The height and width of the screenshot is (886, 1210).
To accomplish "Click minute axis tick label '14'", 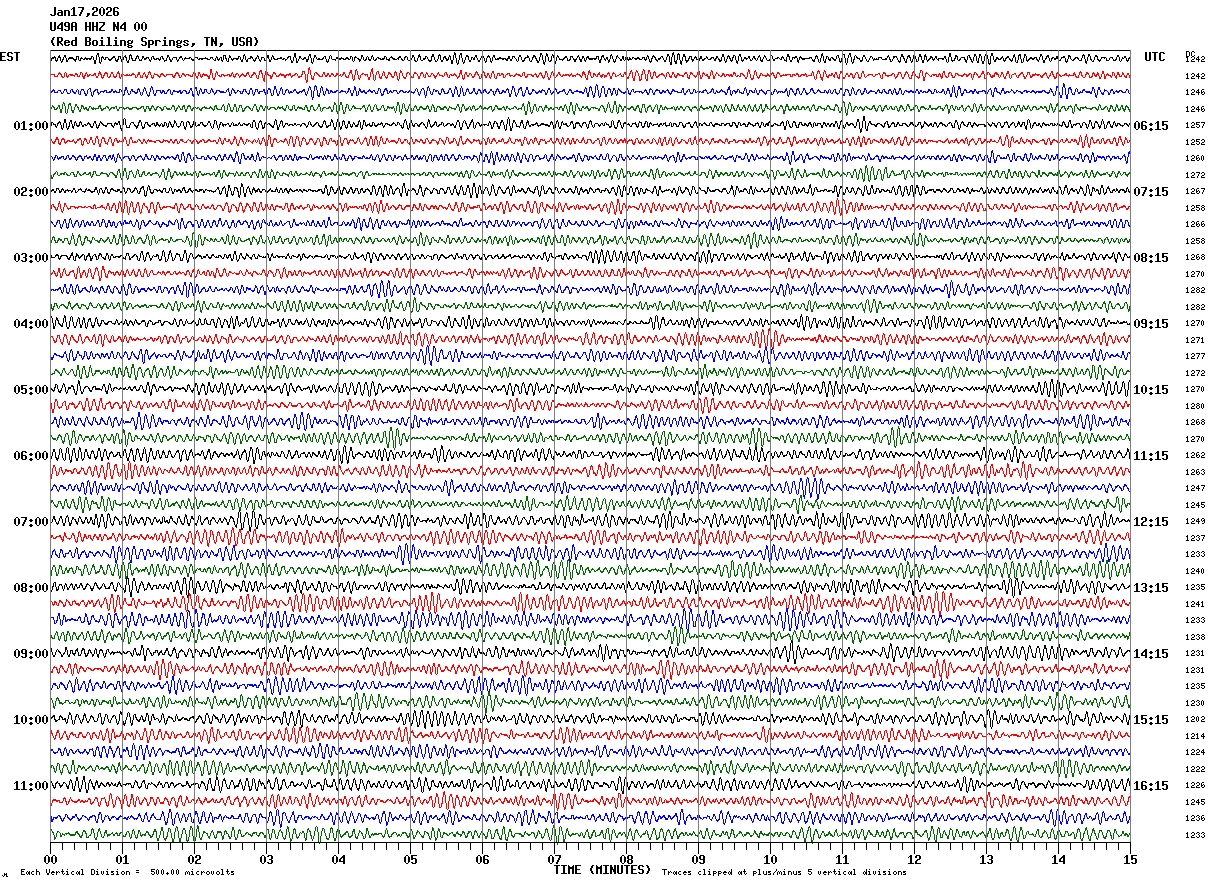I will [1058, 859].
